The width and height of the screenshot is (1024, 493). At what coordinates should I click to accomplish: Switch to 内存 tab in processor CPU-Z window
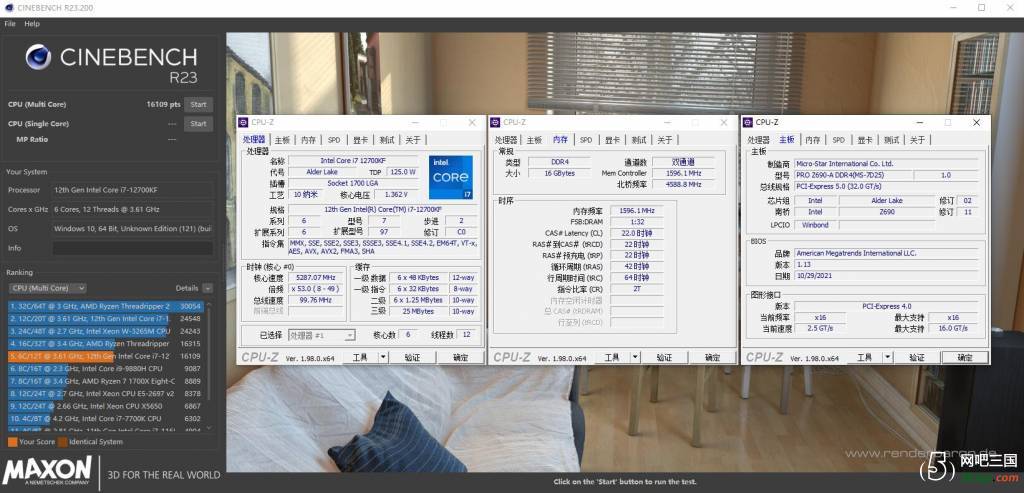308,140
